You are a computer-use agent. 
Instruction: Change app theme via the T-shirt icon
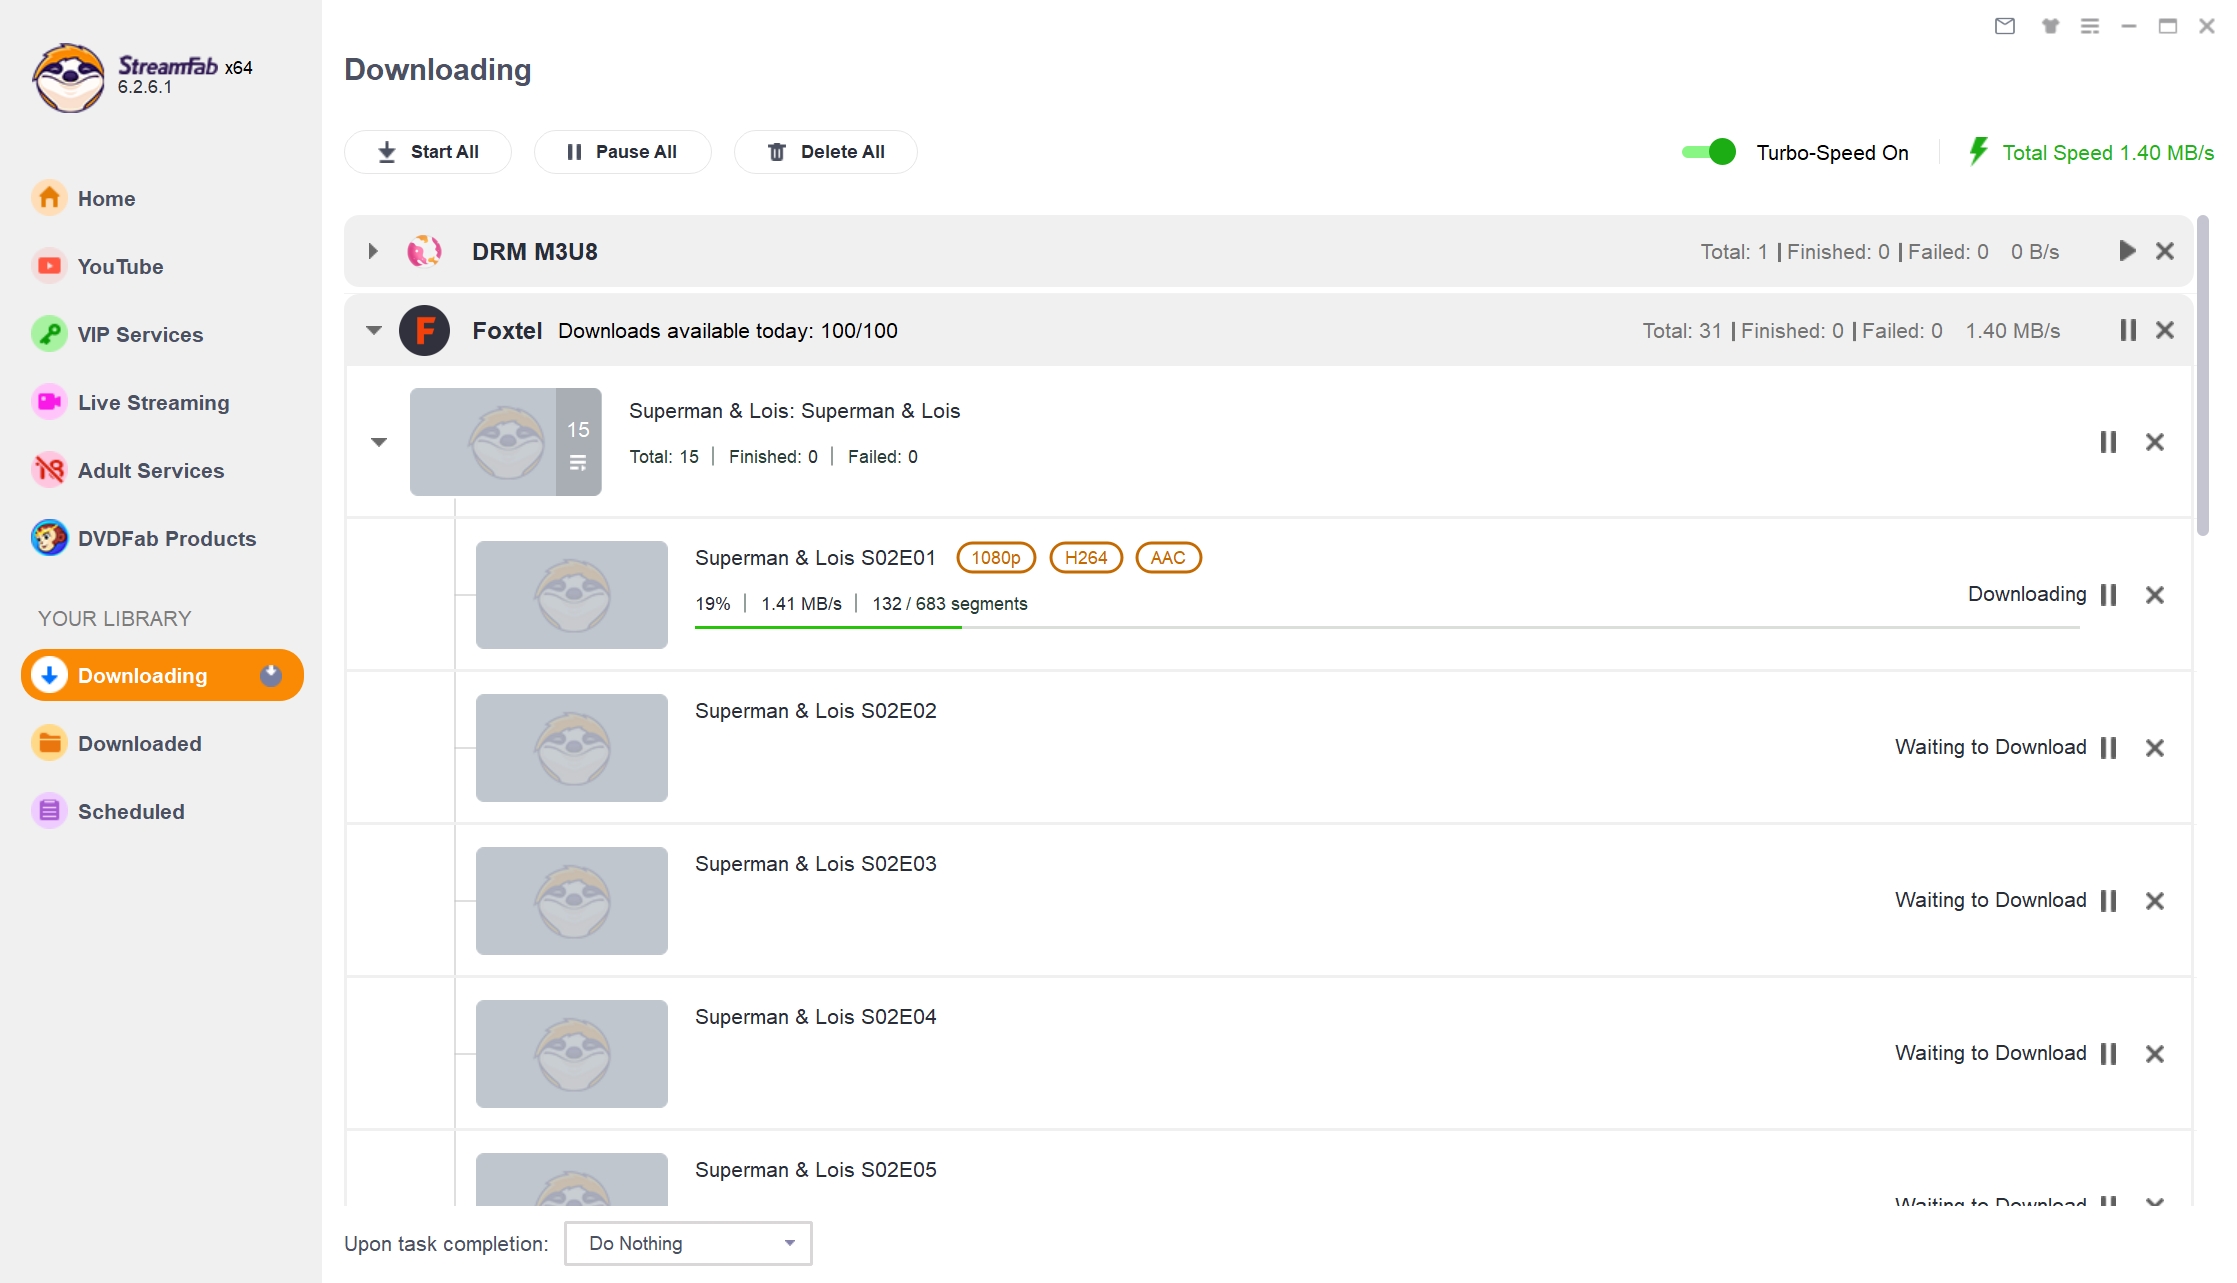tap(2051, 26)
